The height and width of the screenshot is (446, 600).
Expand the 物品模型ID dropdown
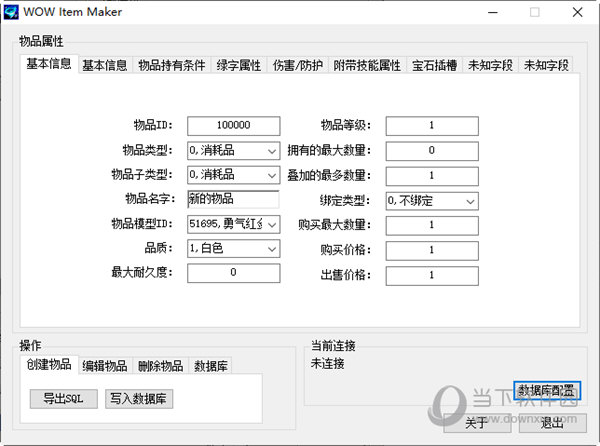coord(233,224)
